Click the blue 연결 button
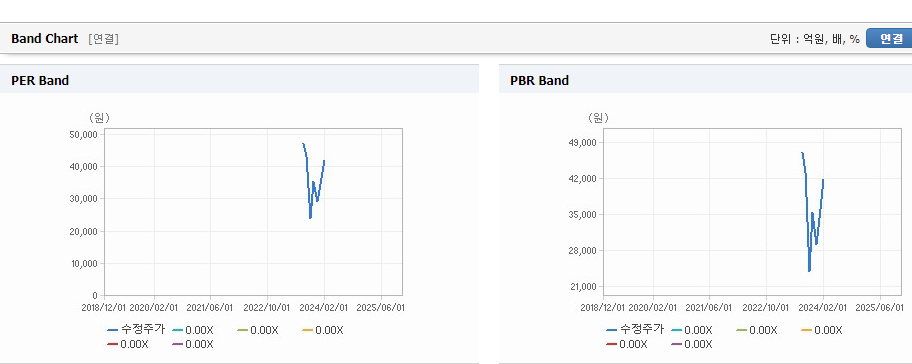 (x=890, y=38)
